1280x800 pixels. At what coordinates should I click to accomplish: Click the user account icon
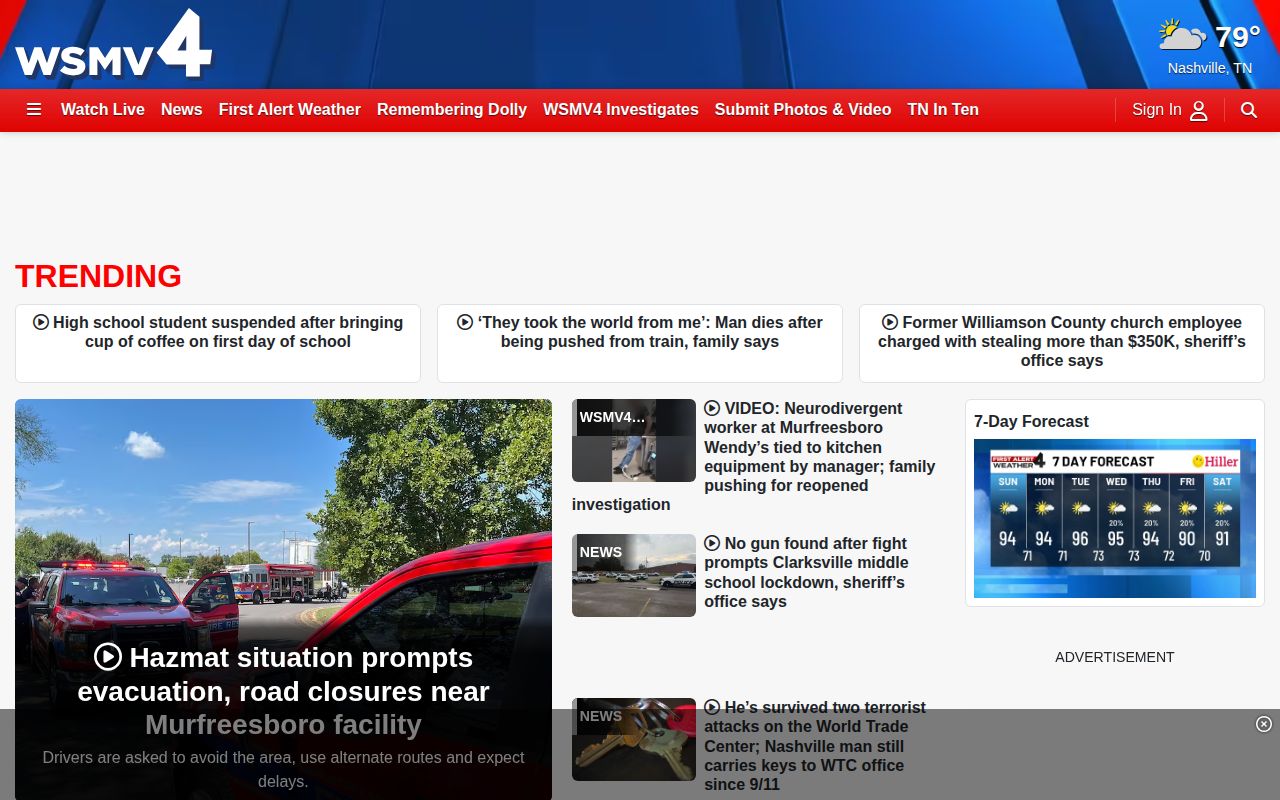point(1199,110)
